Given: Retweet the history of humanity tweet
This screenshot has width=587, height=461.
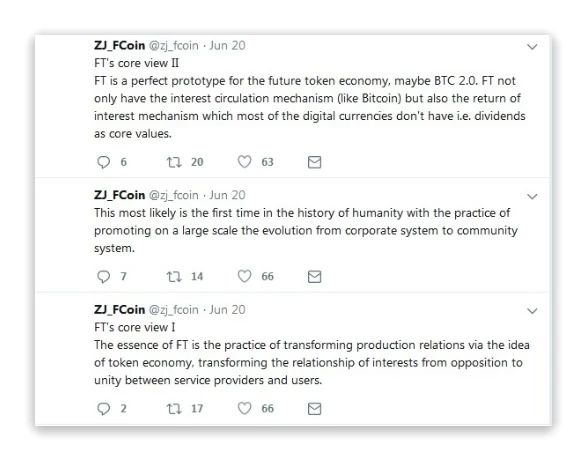Looking at the screenshot, I should 174,276.
